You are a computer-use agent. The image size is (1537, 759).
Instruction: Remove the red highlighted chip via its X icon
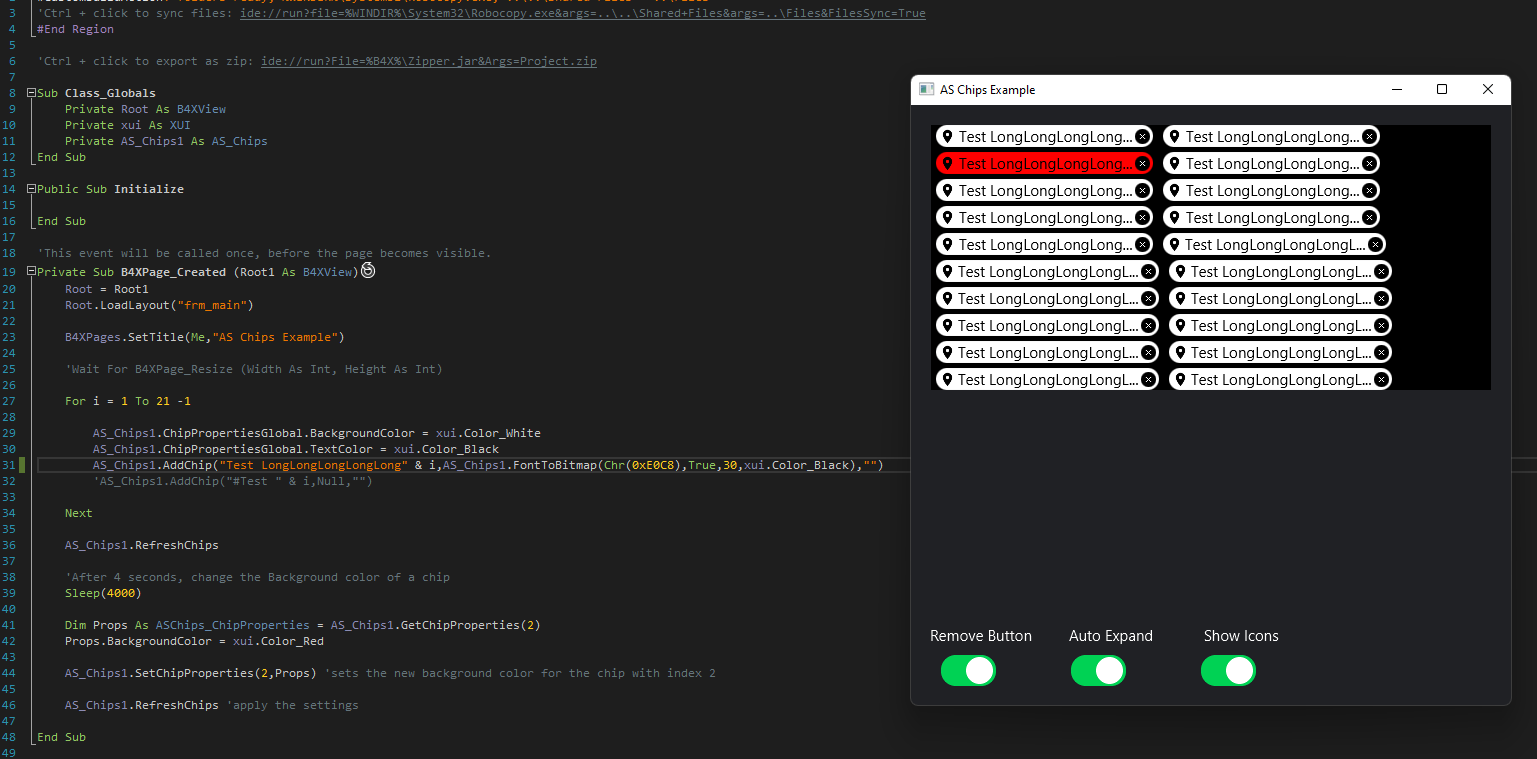pos(1142,163)
